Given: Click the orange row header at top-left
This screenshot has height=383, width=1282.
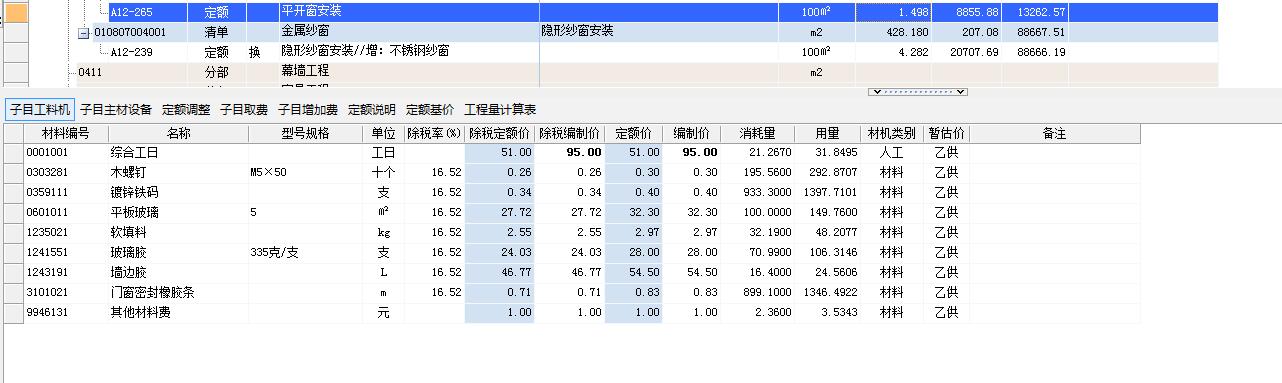Looking at the screenshot, I should [17, 12].
